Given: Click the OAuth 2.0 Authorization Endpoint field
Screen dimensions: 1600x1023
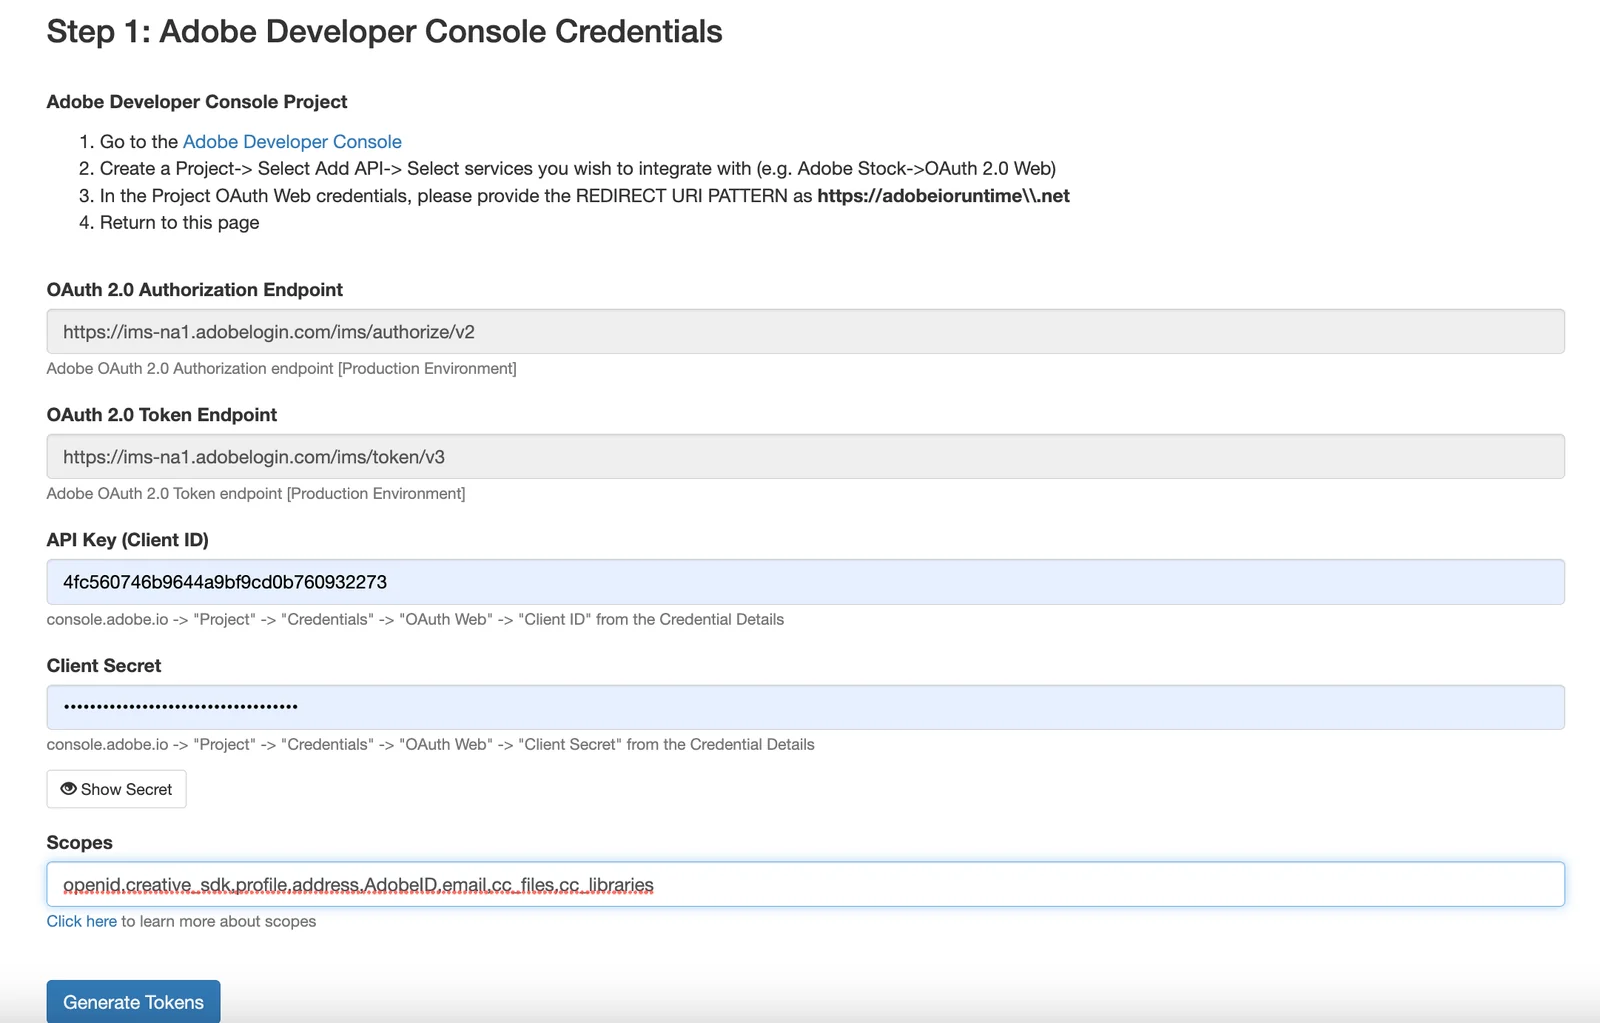Looking at the screenshot, I should 805,331.
